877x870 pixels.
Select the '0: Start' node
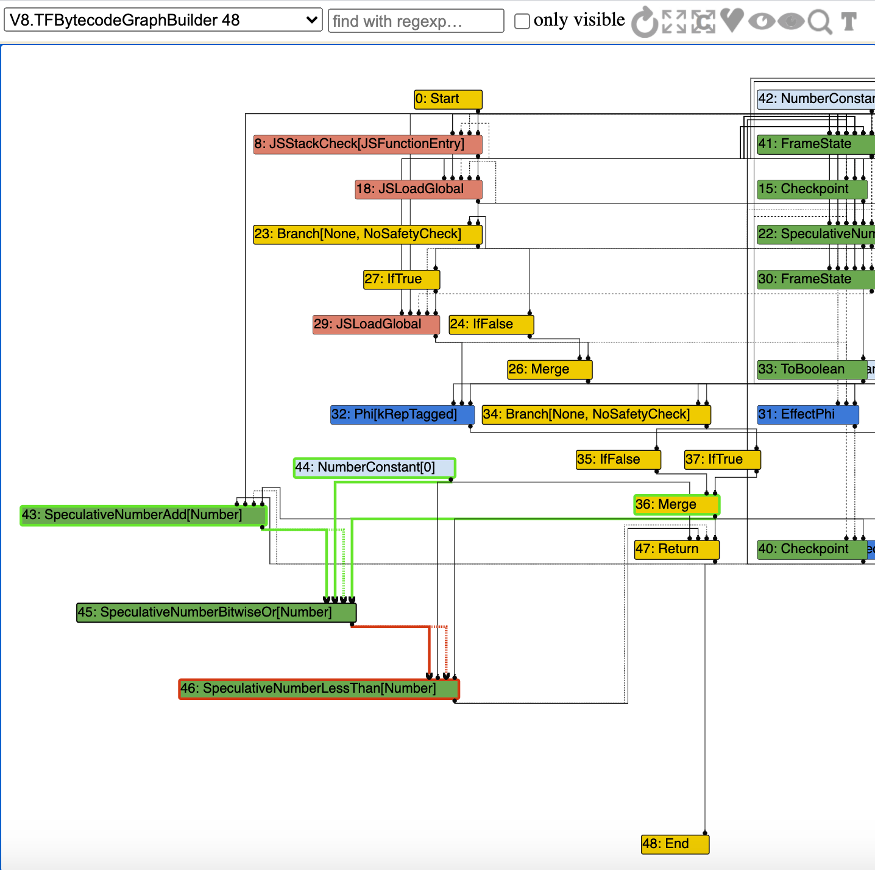[x=447, y=99]
